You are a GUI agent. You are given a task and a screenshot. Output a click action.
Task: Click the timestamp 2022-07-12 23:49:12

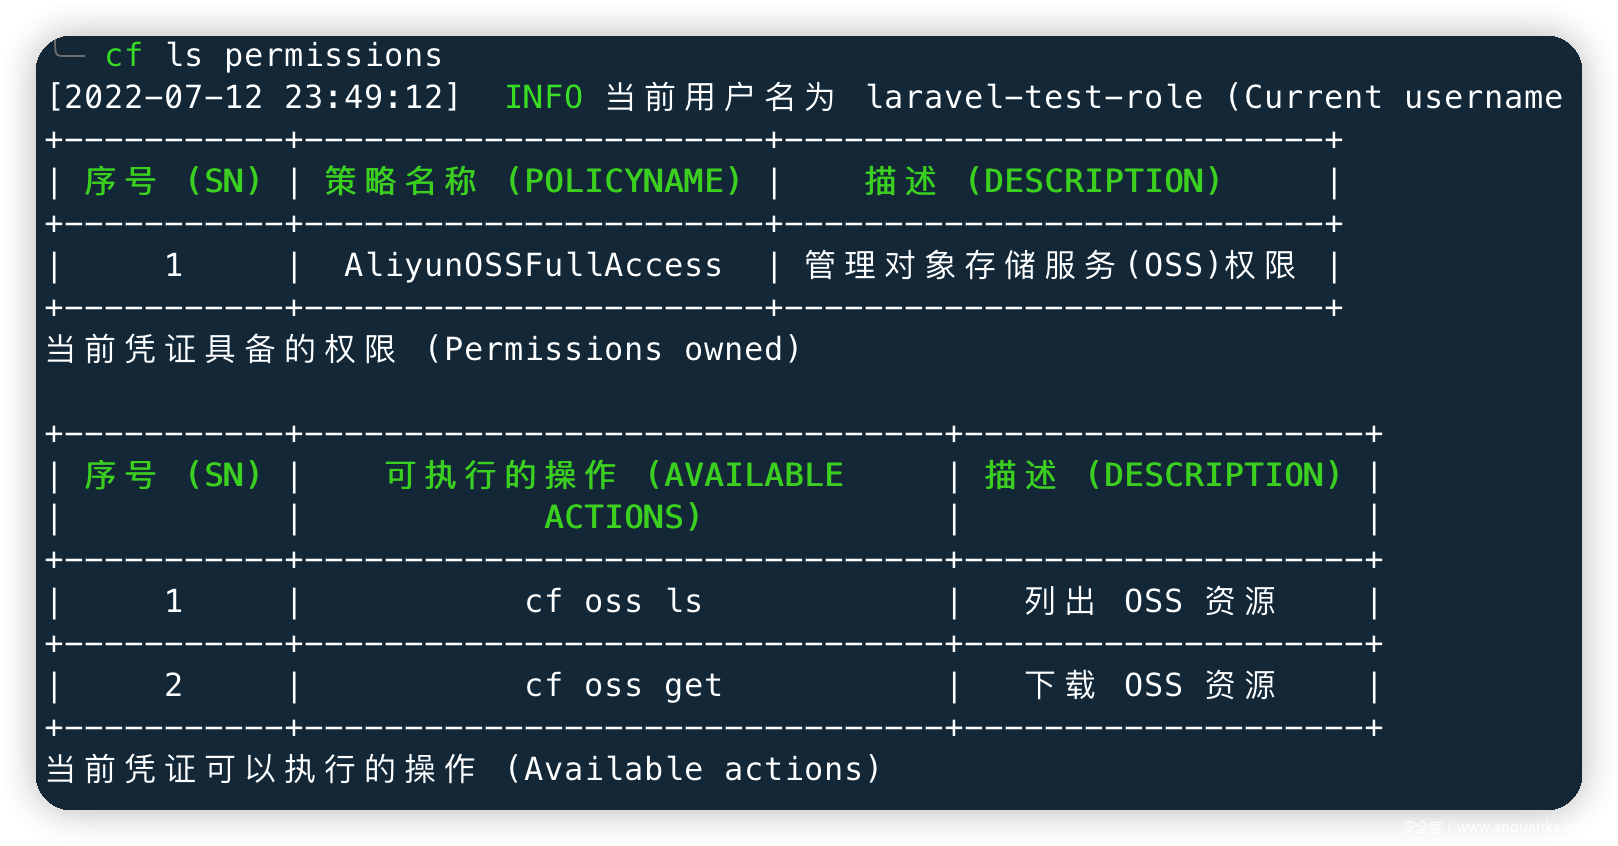coord(254,97)
